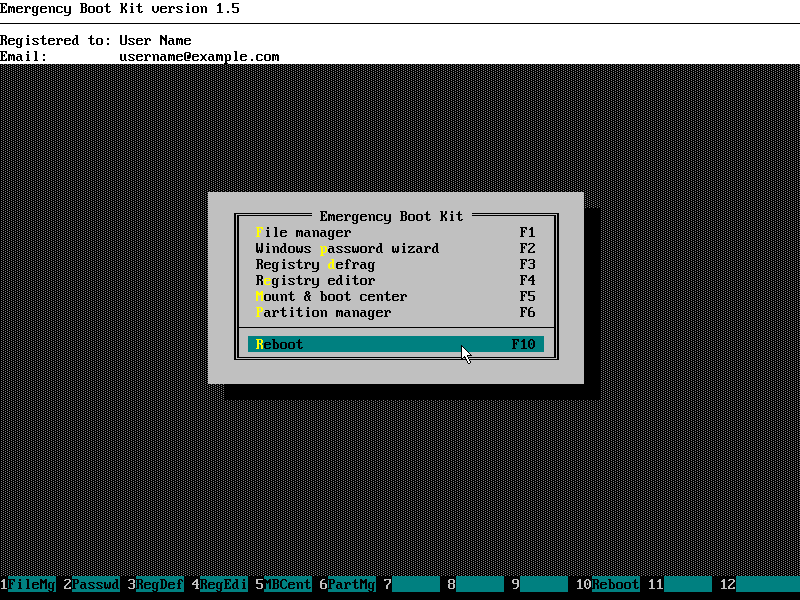Viewport: 800px width, 600px height.
Task: Click the Emergency Boot Kit dialog title
Action: point(391,216)
